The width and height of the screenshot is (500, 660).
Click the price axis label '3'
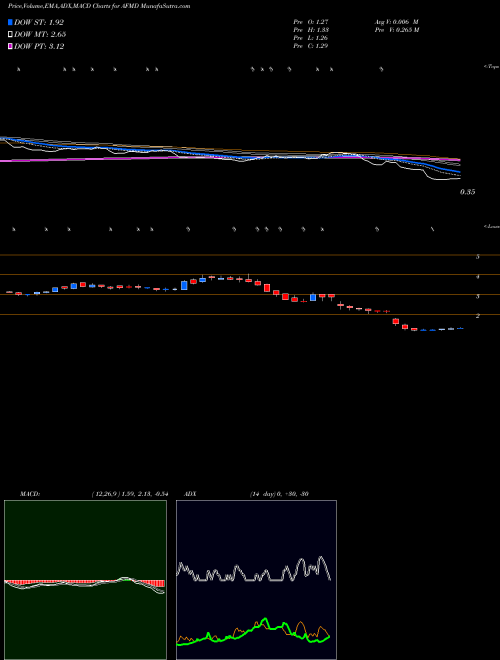pos(478,296)
